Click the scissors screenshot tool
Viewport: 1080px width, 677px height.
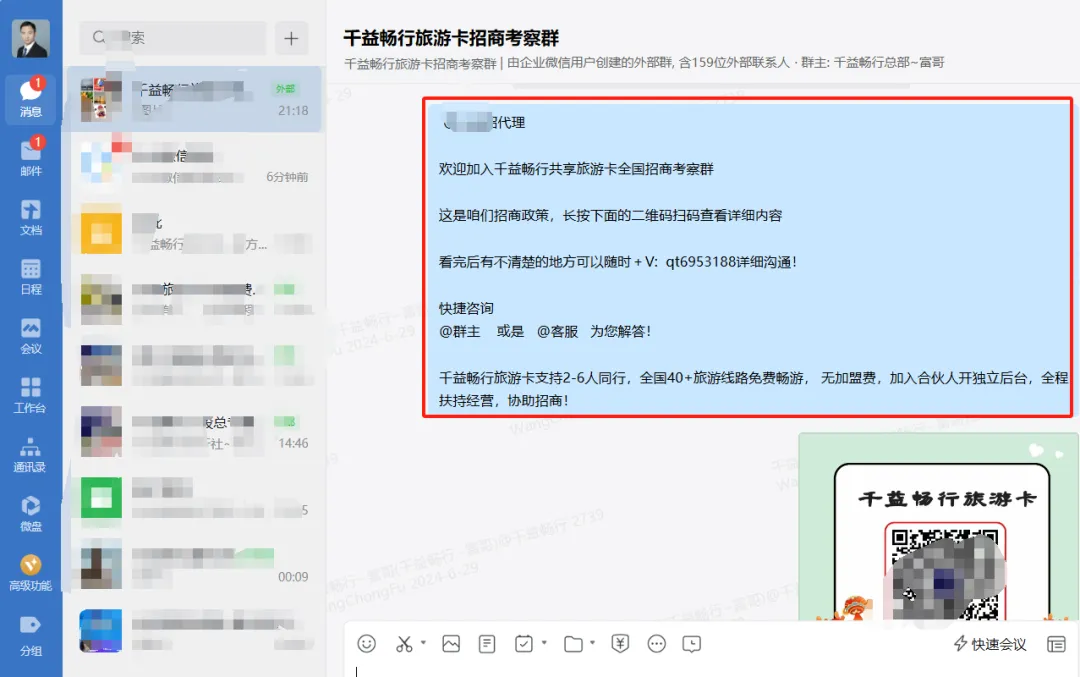[x=404, y=644]
